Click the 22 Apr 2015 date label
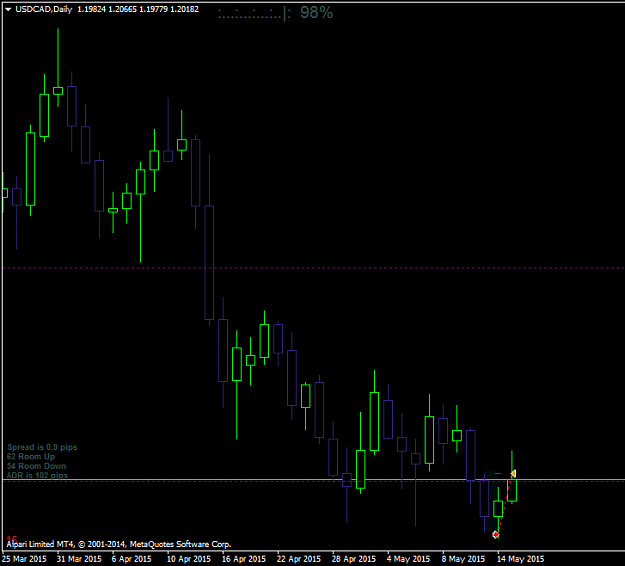 299,559
